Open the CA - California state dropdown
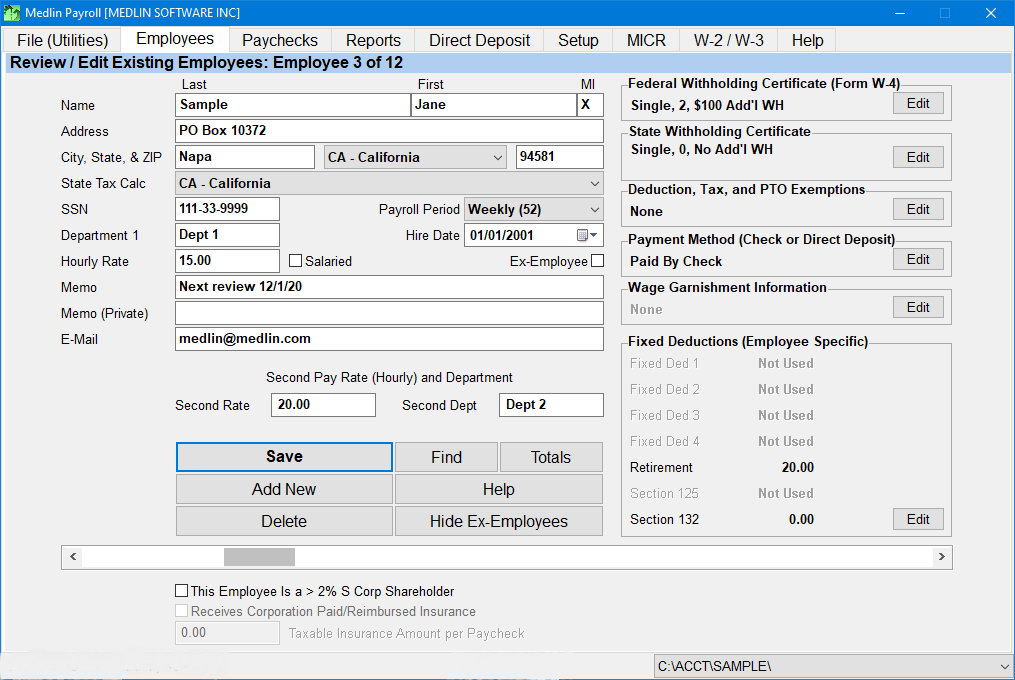This screenshot has width=1015, height=680. [499, 157]
